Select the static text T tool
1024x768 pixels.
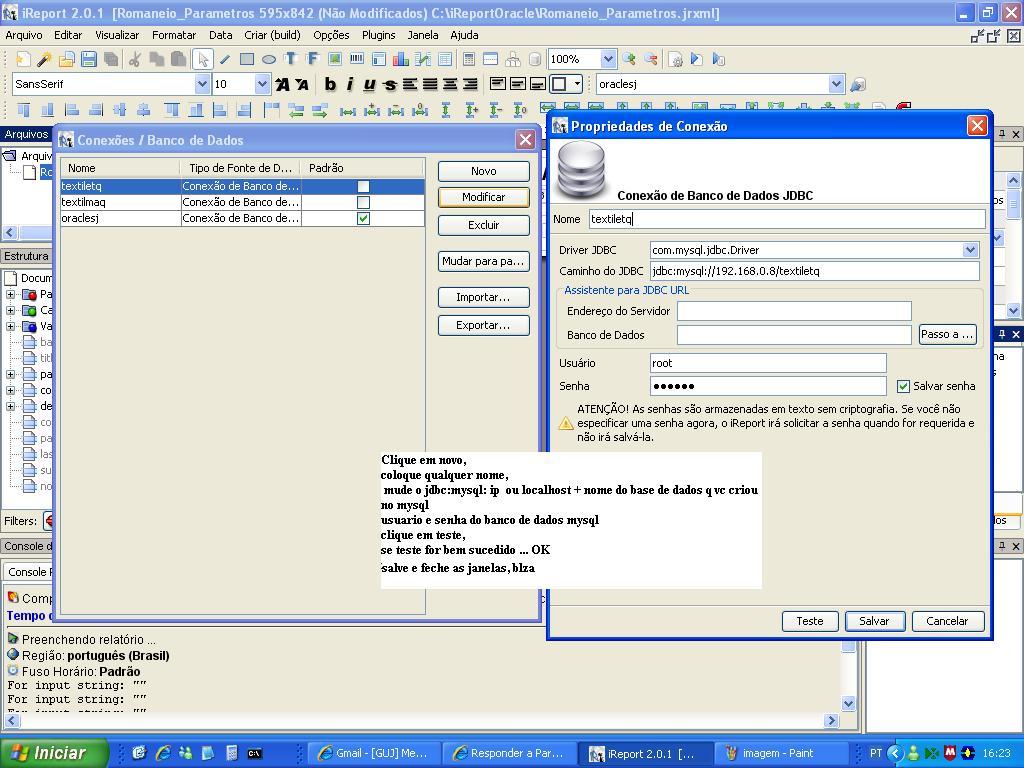[291, 59]
